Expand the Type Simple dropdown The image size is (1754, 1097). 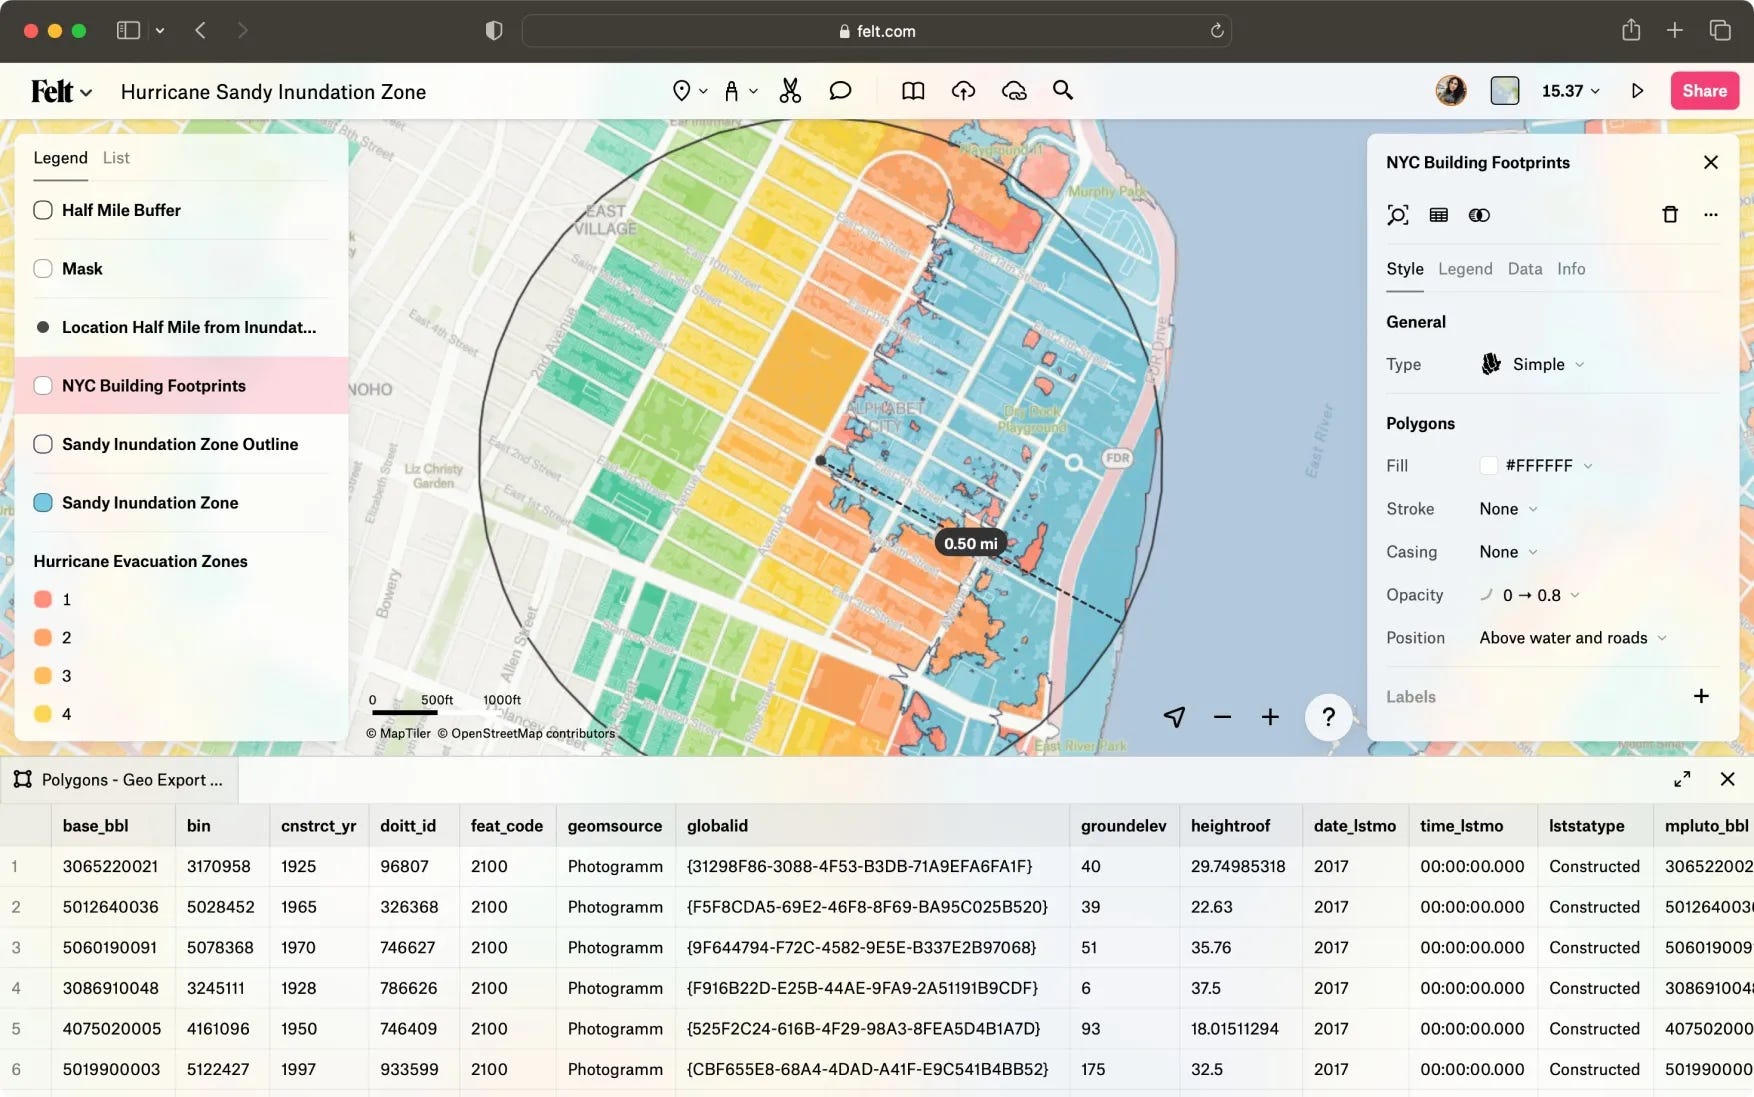1538,365
